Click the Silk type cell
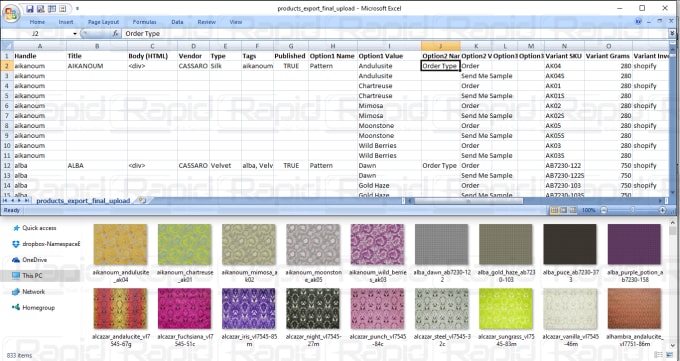The height and width of the screenshot is (361, 680). [x=225, y=66]
